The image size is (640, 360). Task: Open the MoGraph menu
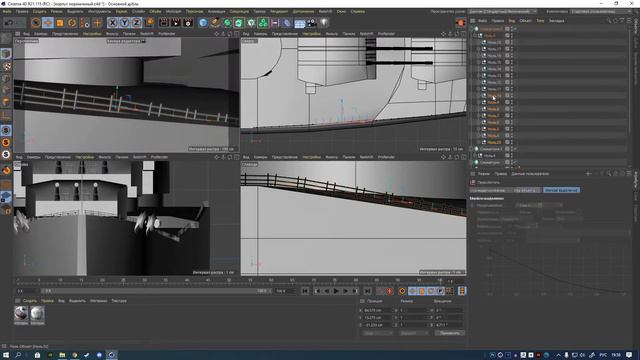pos(173,11)
